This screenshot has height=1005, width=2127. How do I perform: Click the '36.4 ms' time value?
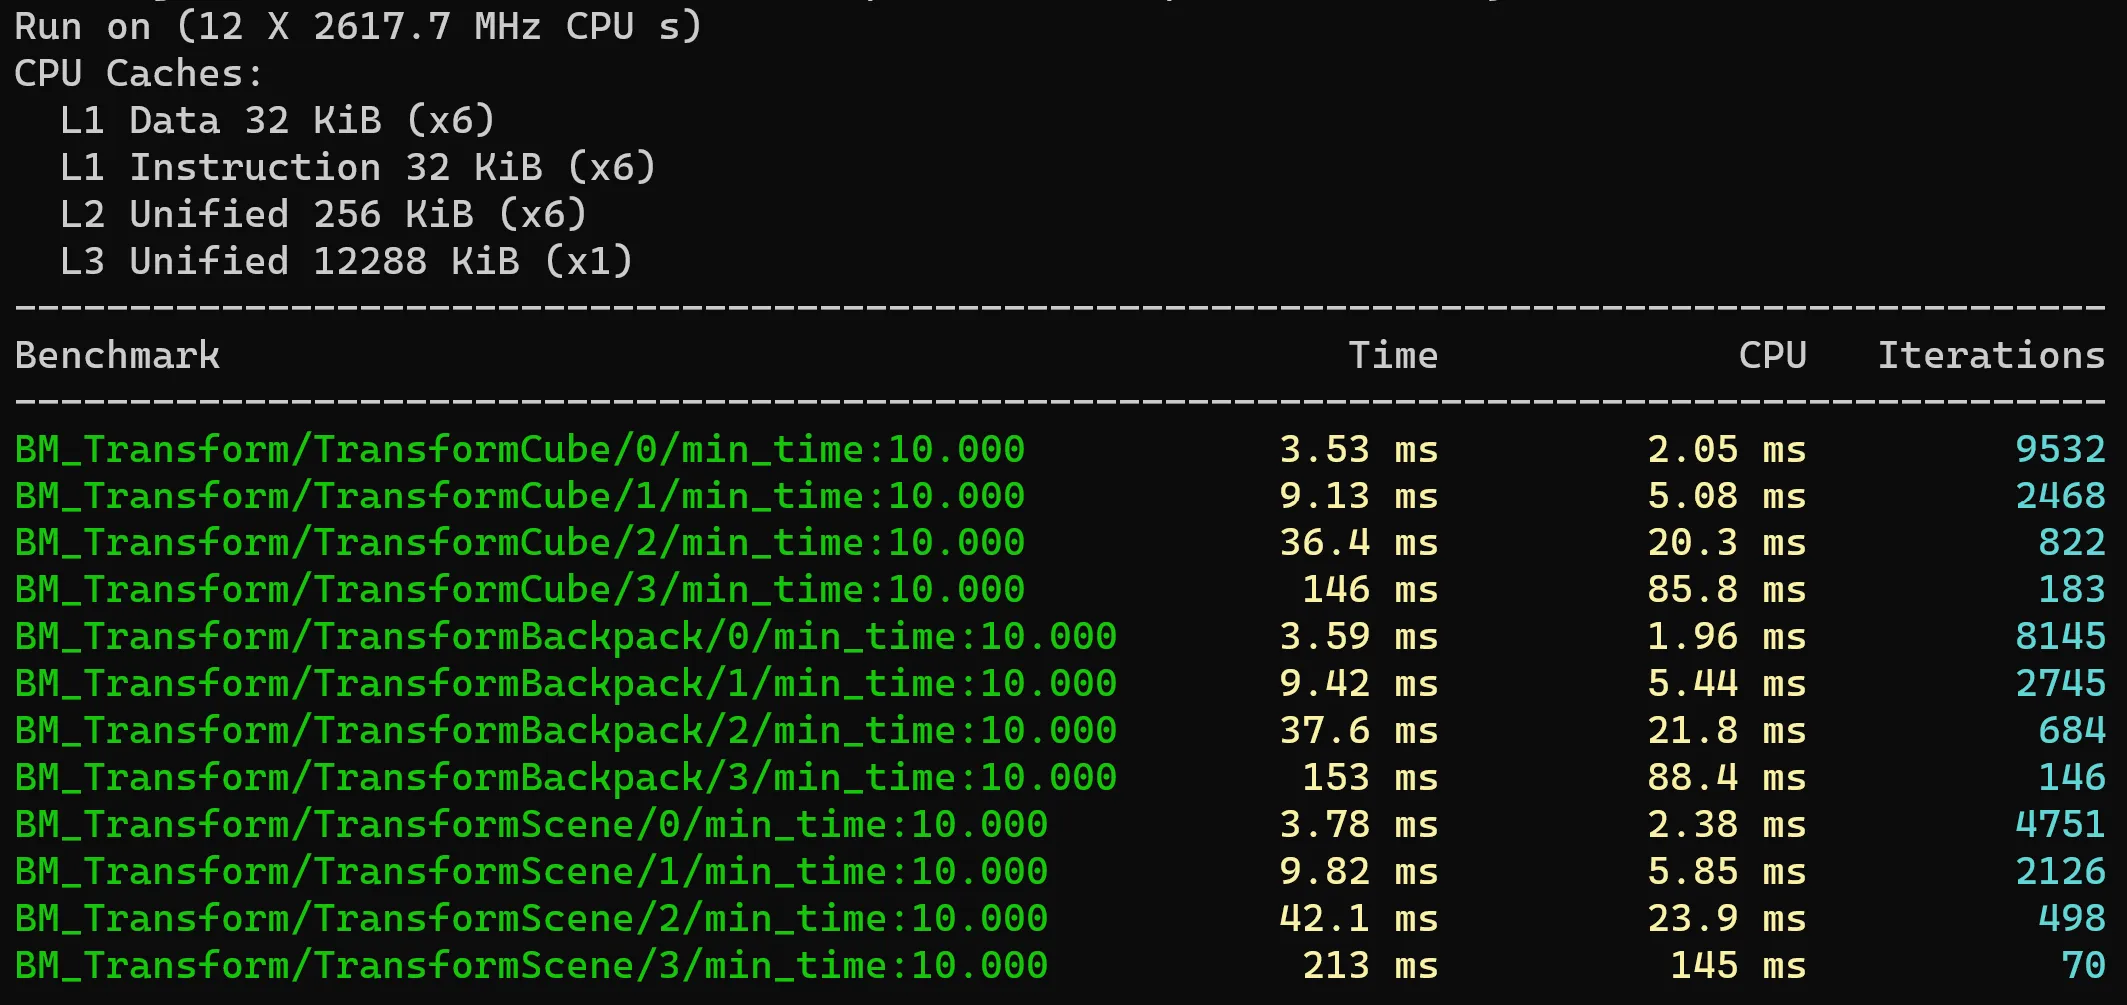point(1358,543)
